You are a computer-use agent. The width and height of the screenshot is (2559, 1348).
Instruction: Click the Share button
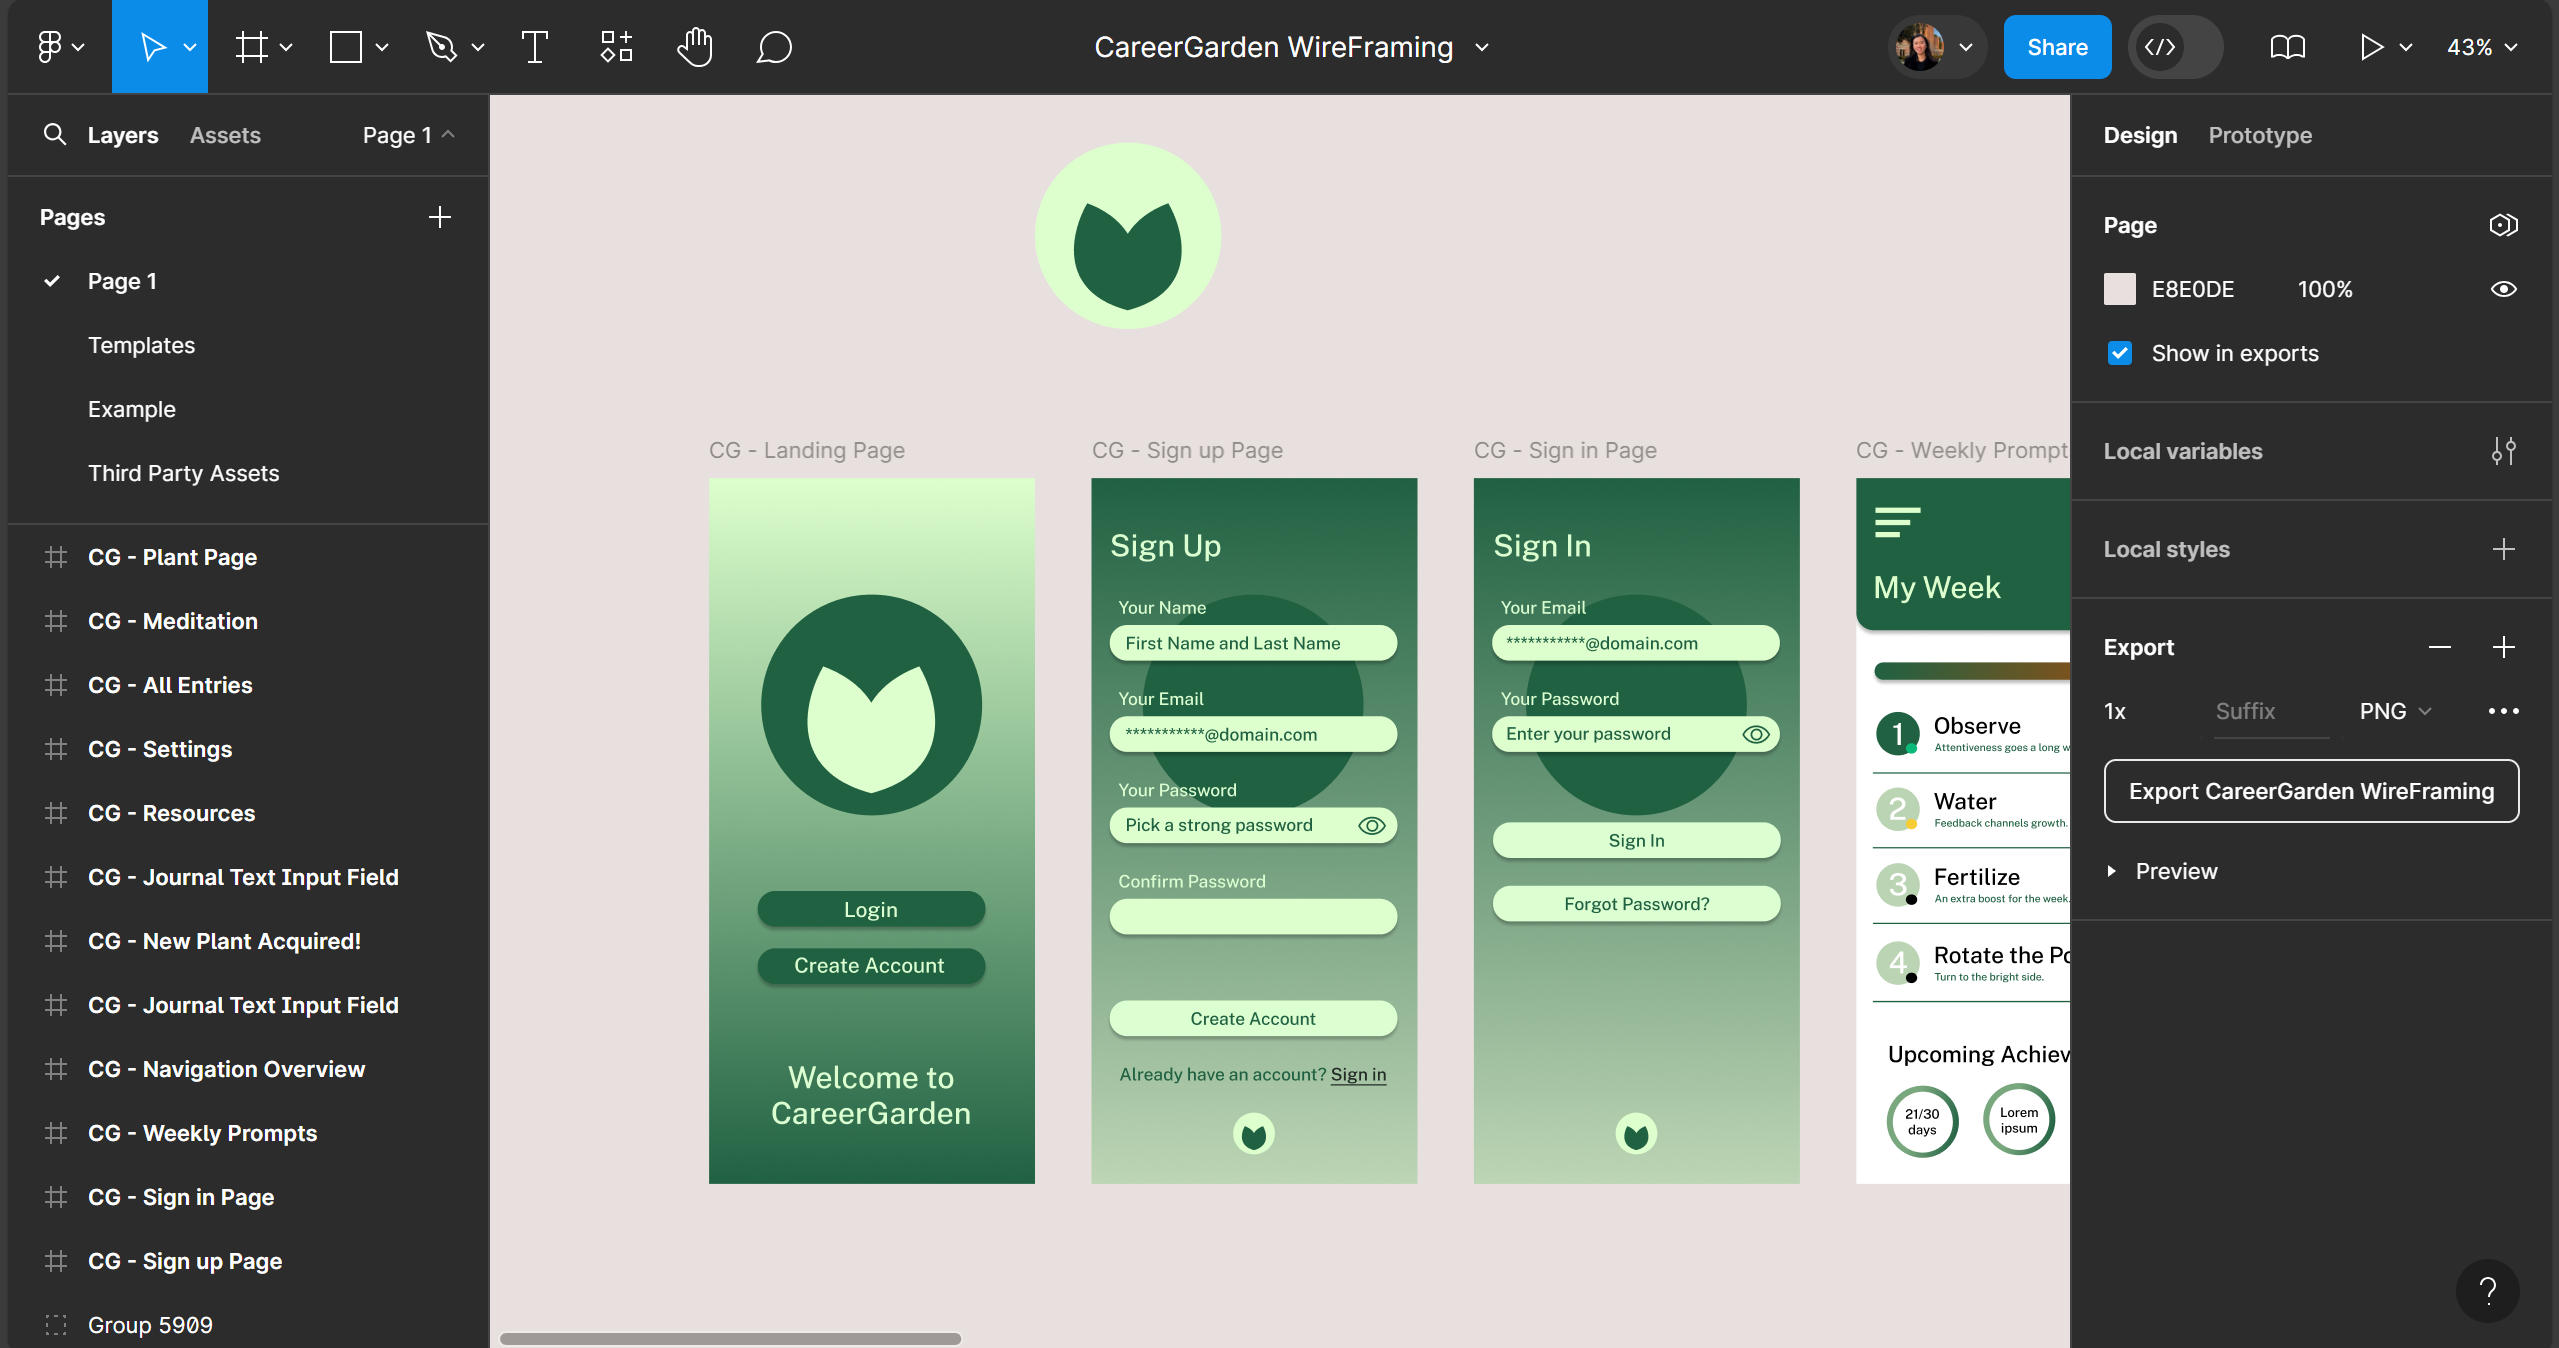click(x=2057, y=47)
